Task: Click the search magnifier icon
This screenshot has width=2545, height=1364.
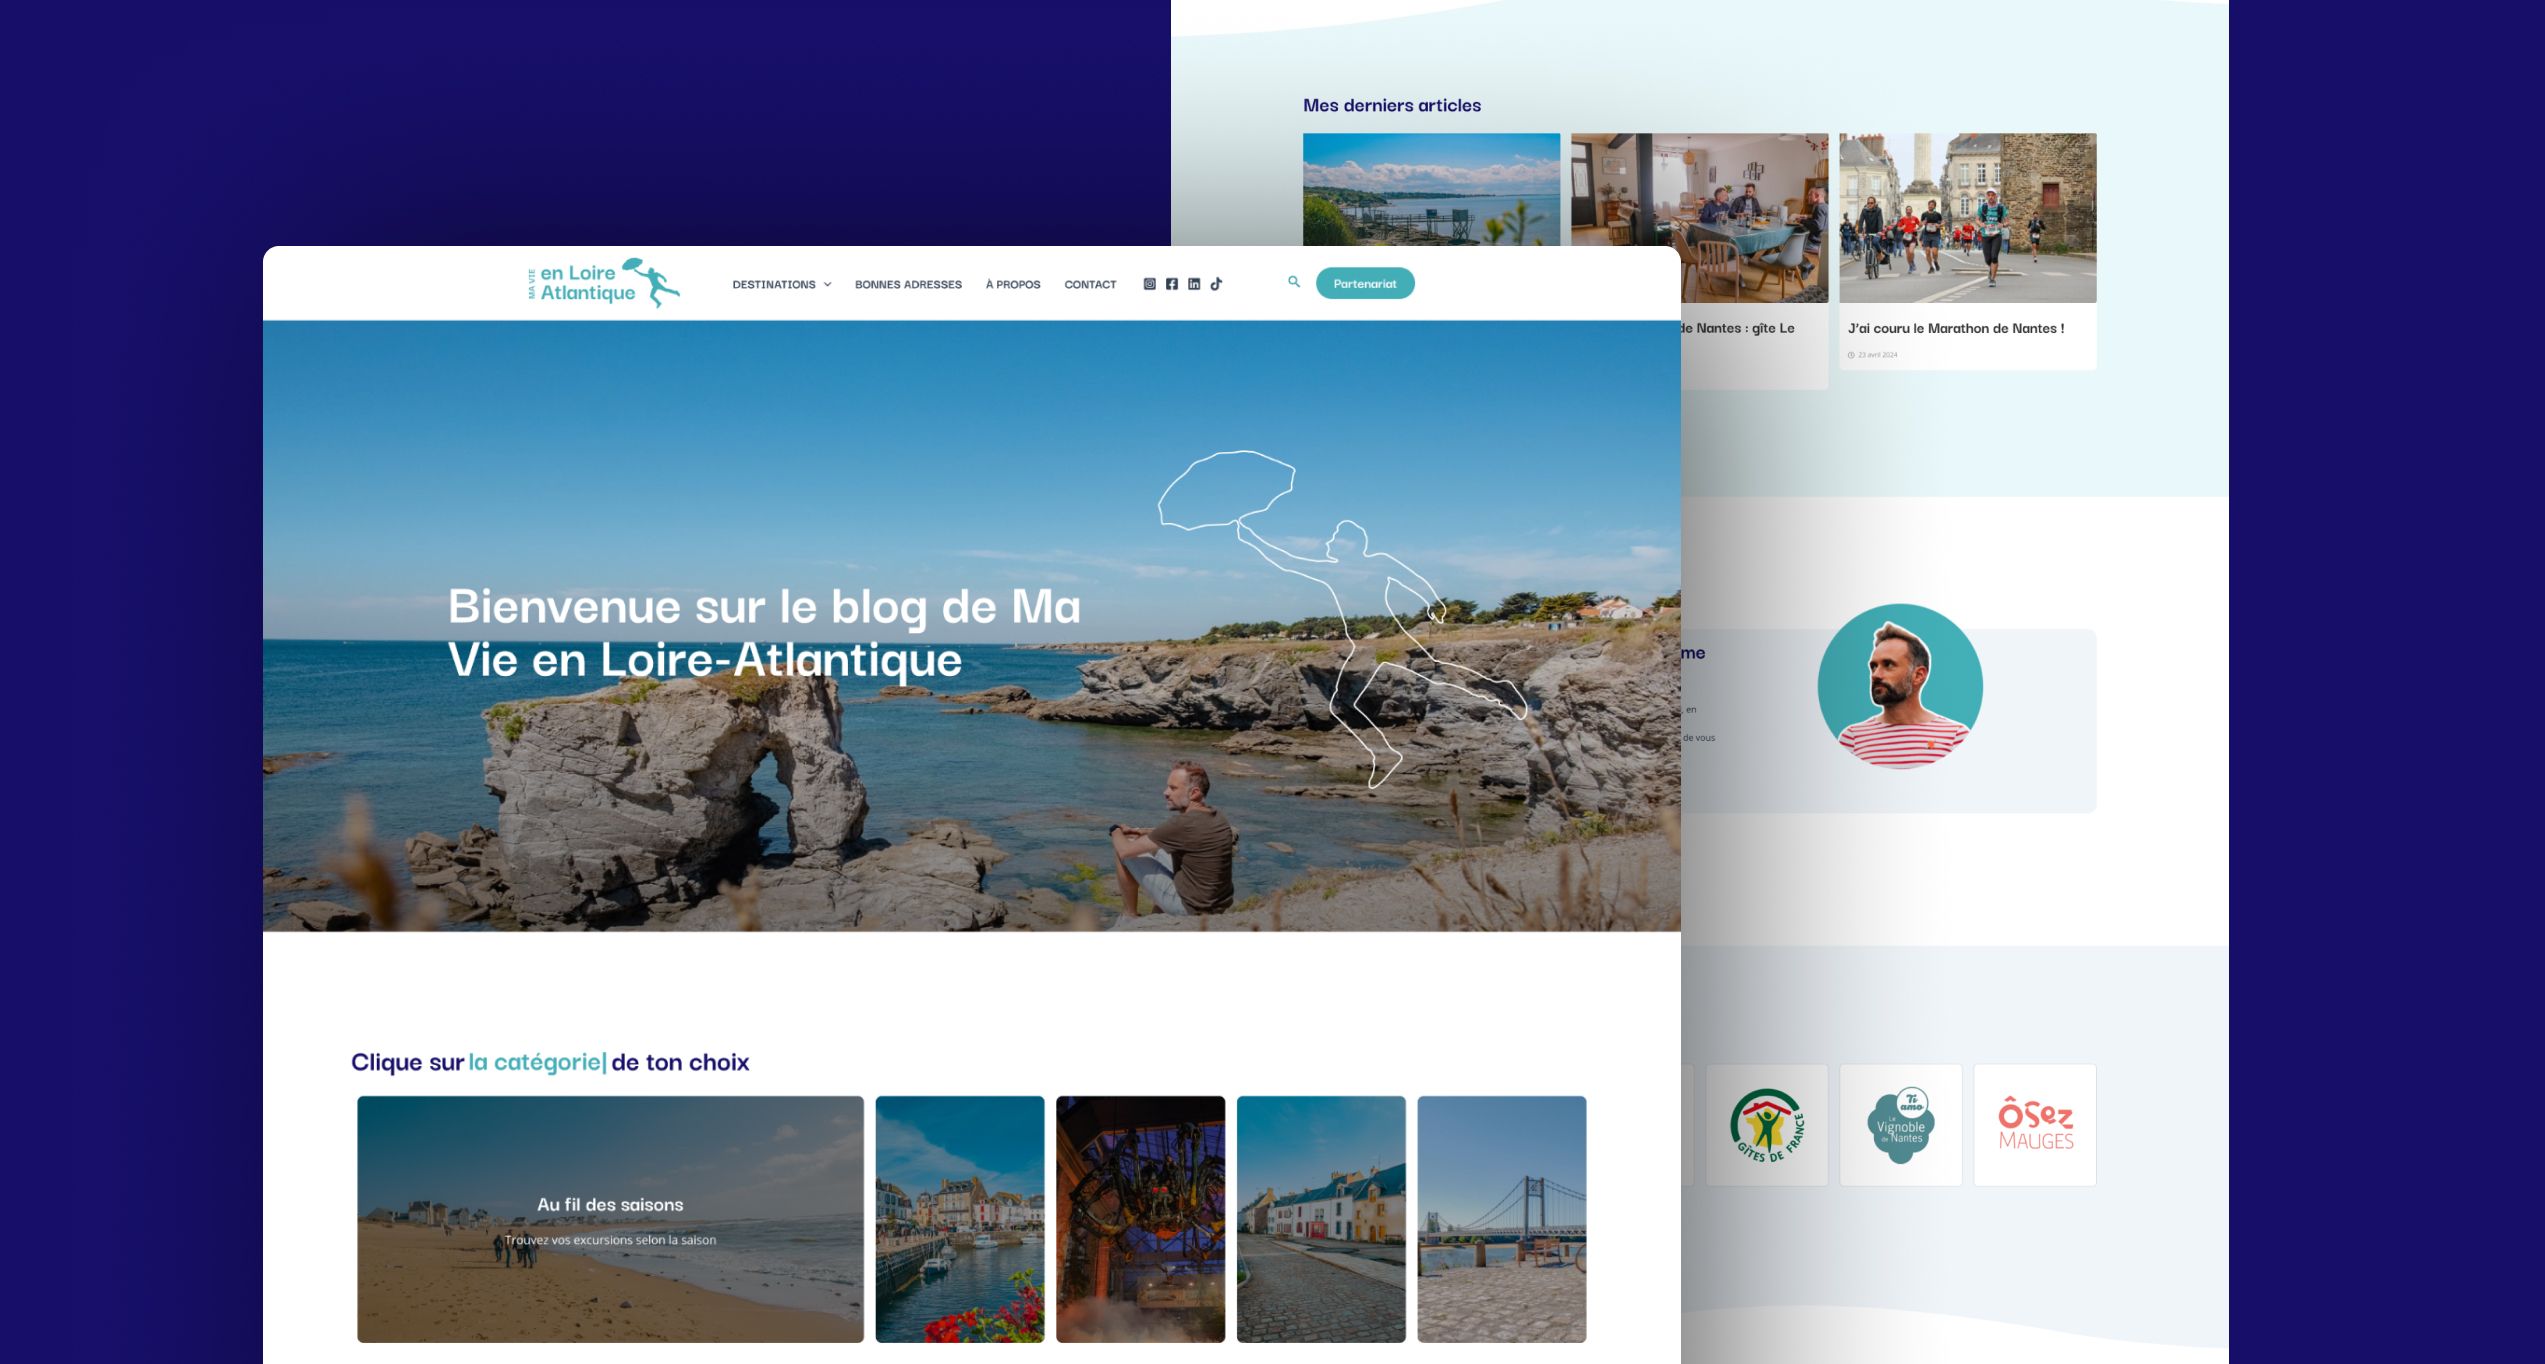Action: click(1294, 282)
